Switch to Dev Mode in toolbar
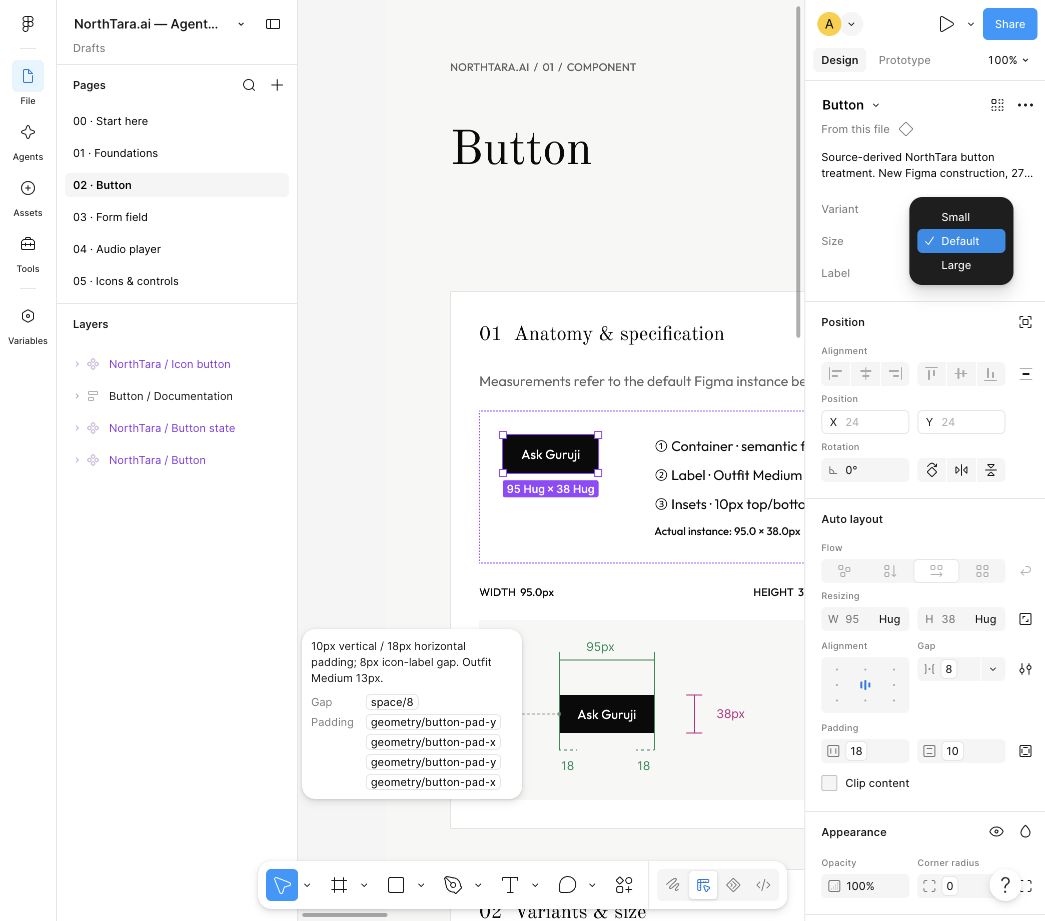The height and width of the screenshot is (921, 1045). coord(763,885)
